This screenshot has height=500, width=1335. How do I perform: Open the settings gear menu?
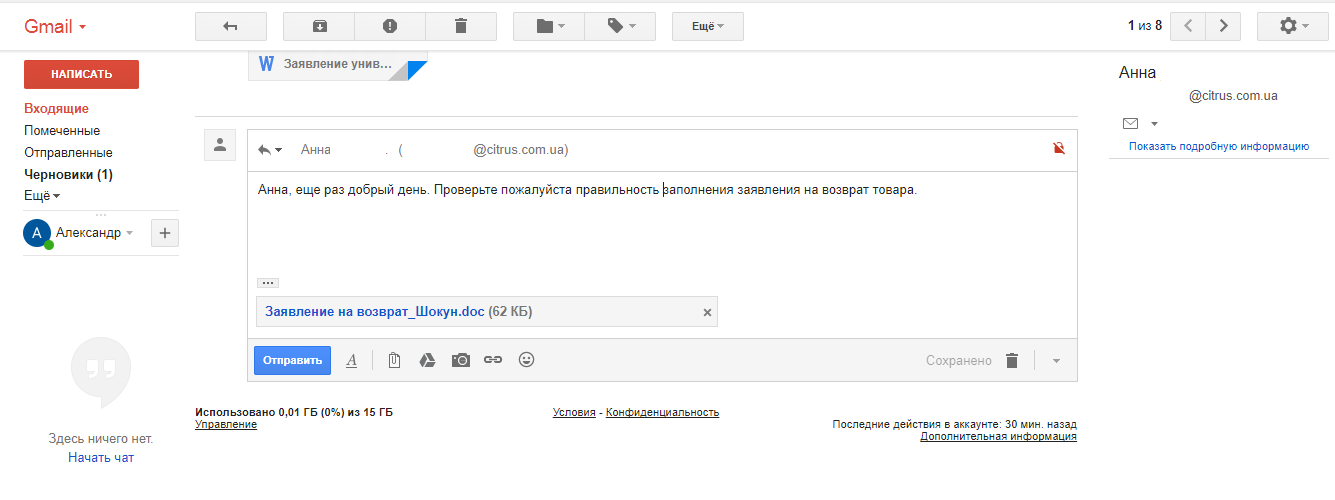1293,27
